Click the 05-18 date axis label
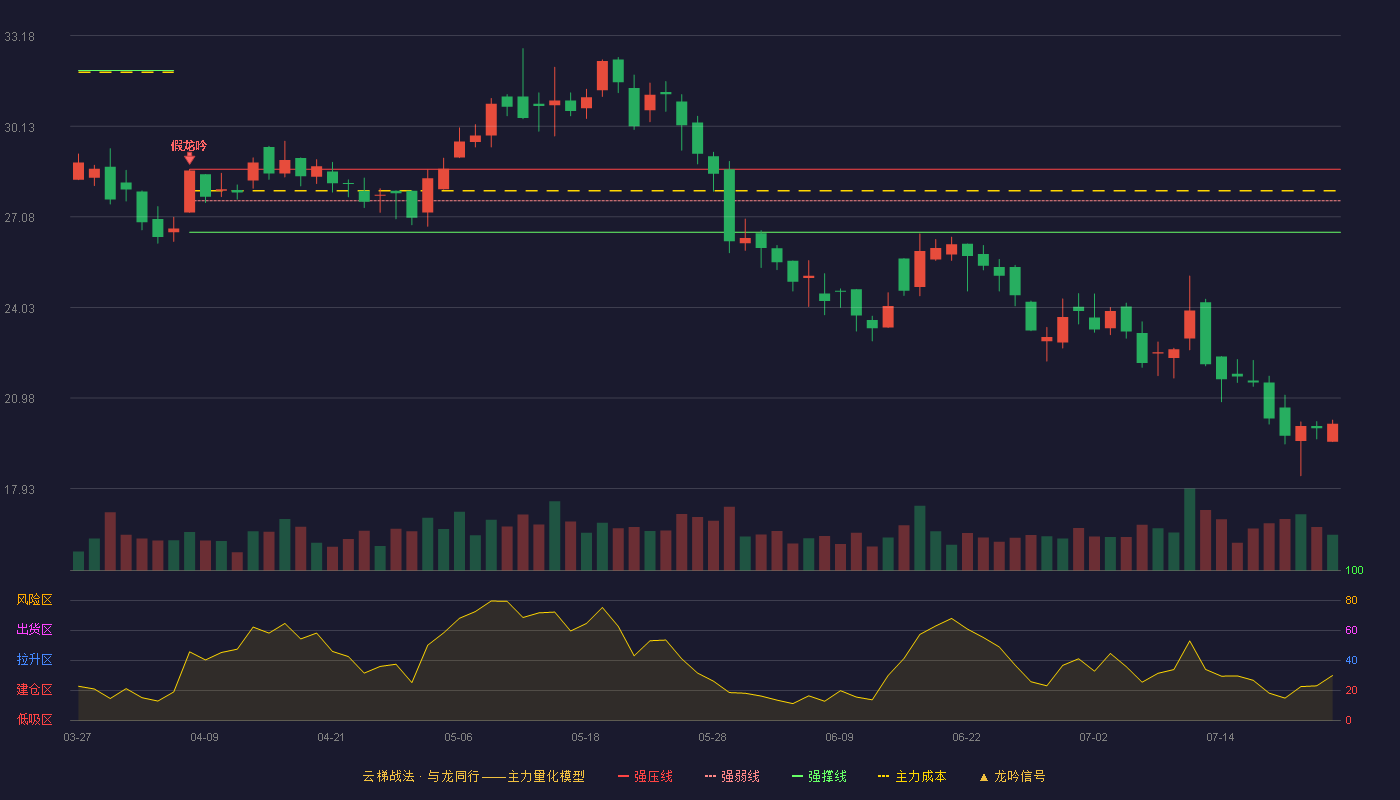Image resolution: width=1400 pixels, height=800 pixels. (x=585, y=737)
